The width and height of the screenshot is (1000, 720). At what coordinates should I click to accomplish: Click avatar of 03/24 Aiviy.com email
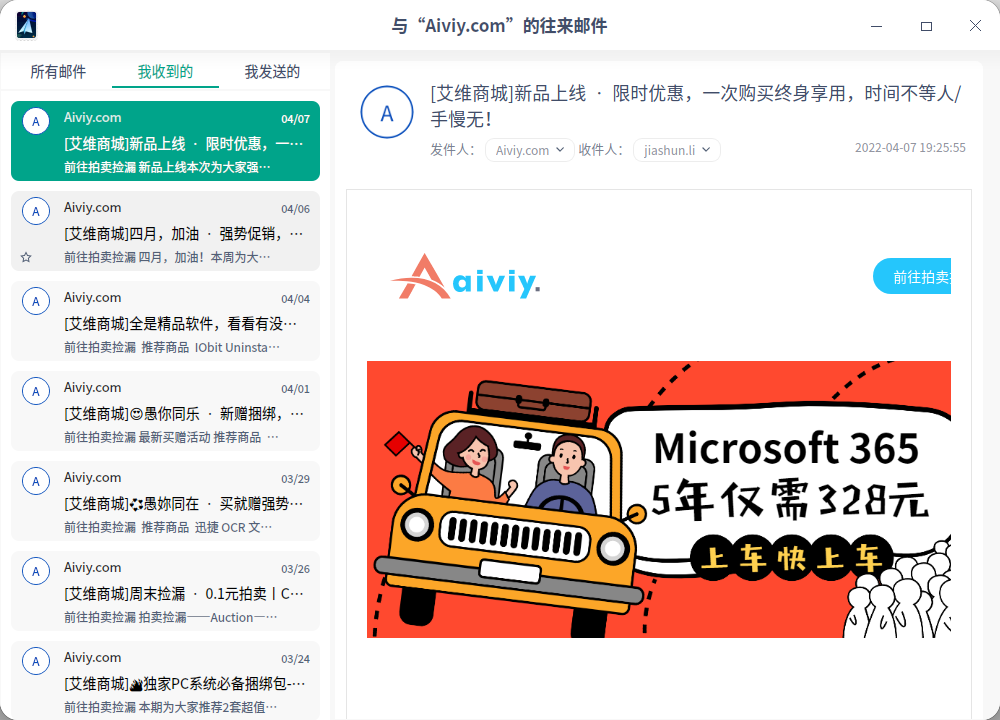[x=36, y=661]
